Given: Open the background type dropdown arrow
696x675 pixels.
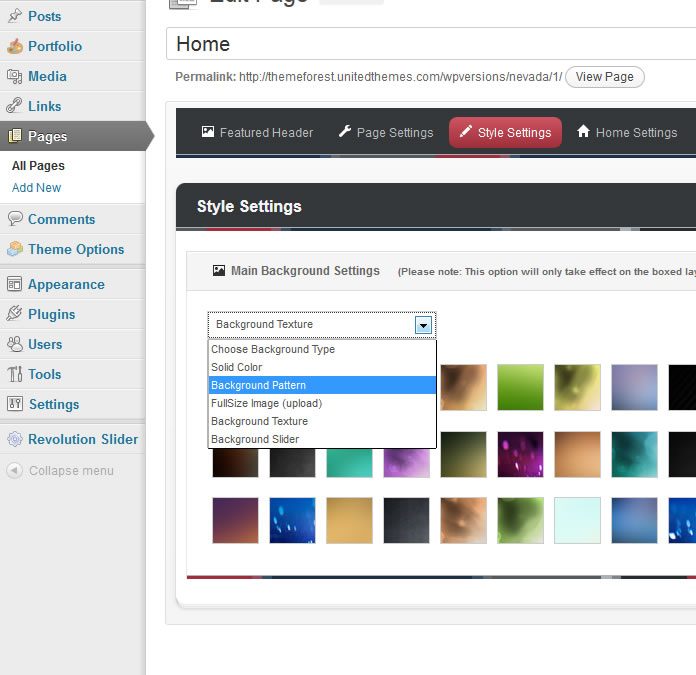Looking at the screenshot, I should click(423, 325).
